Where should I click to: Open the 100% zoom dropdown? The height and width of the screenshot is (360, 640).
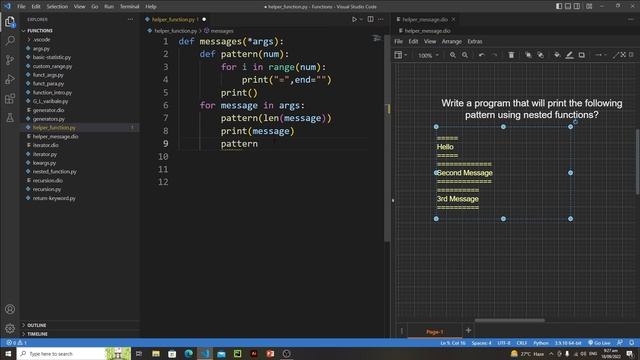point(428,55)
